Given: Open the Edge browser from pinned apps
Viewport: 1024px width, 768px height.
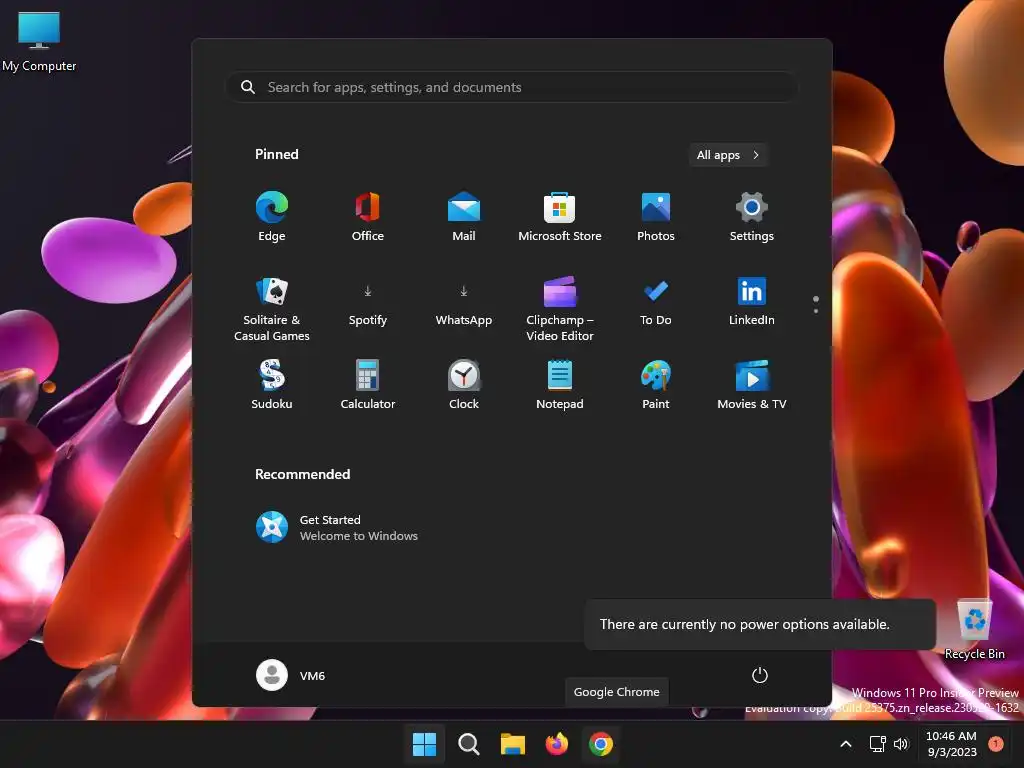Looking at the screenshot, I should click(x=272, y=217).
